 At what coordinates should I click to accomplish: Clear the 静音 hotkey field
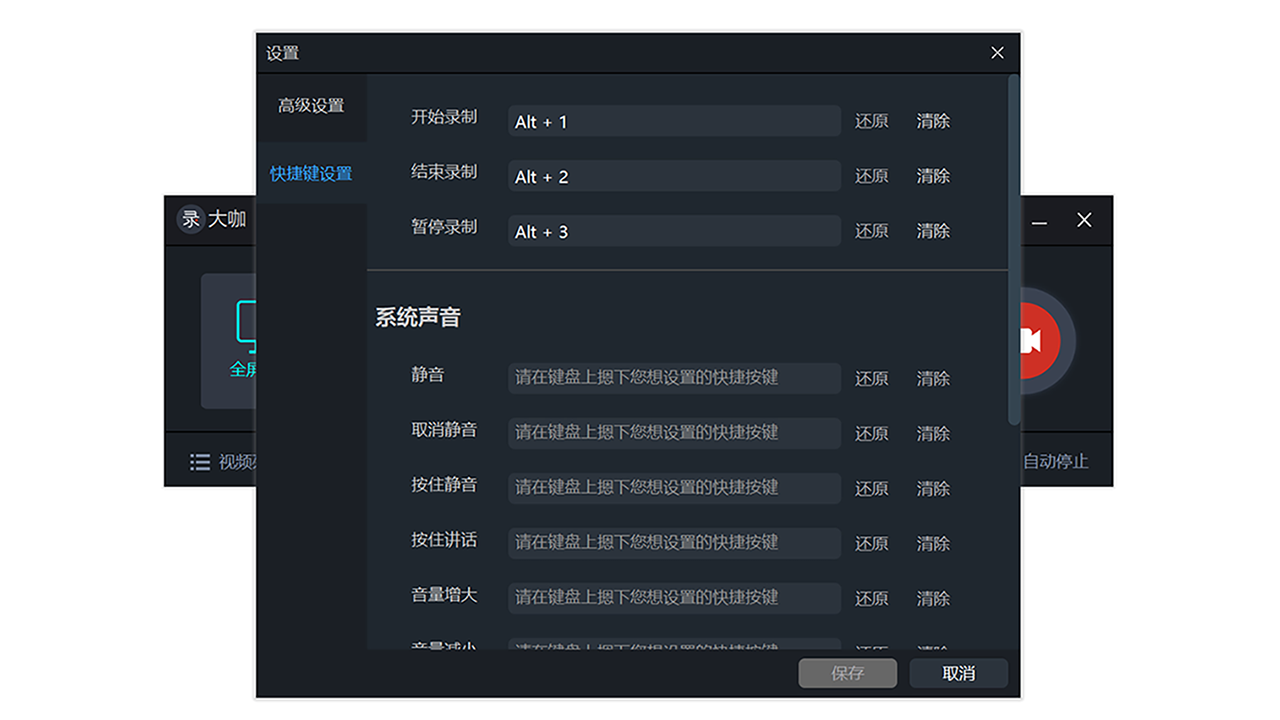point(931,378)
